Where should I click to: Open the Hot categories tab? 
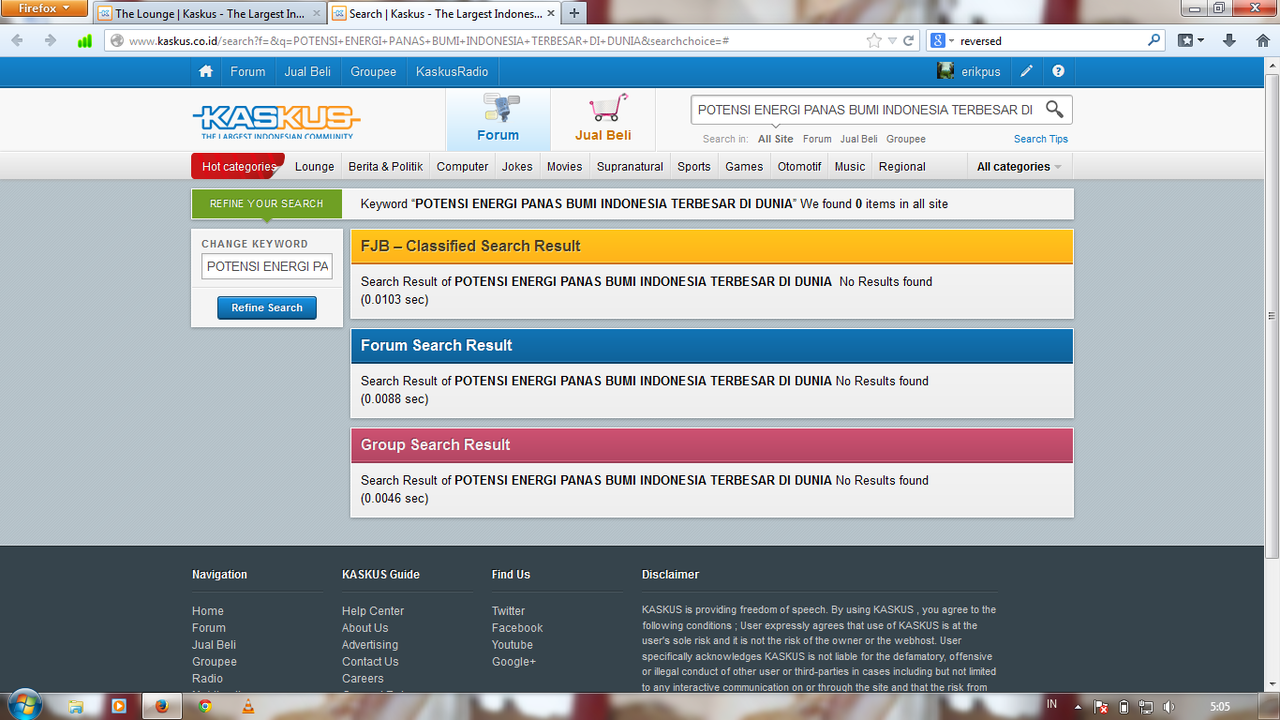click(x=238, y=167)
